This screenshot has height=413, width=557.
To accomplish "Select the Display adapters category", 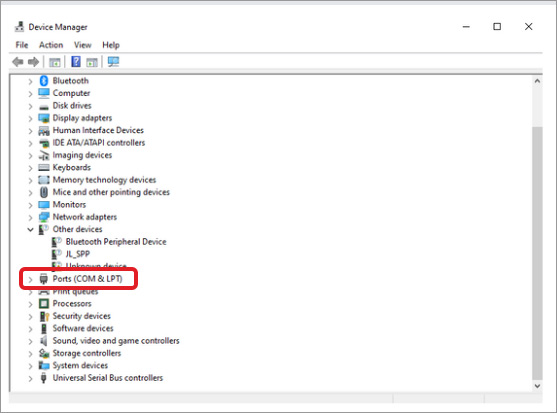I will tap(82, 118).
